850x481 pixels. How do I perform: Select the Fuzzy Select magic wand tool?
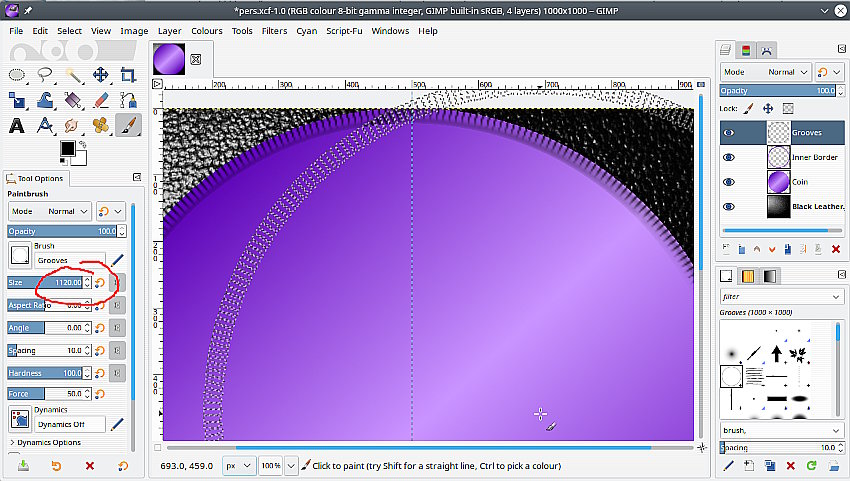pyautogui.click(x=73, y=75)
